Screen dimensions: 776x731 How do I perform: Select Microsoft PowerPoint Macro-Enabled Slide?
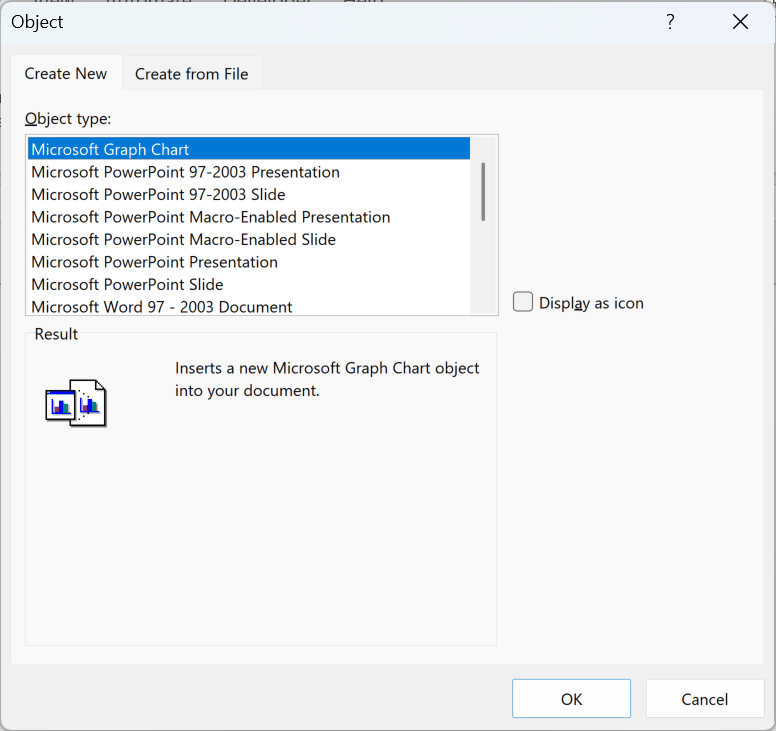point(249,240)
